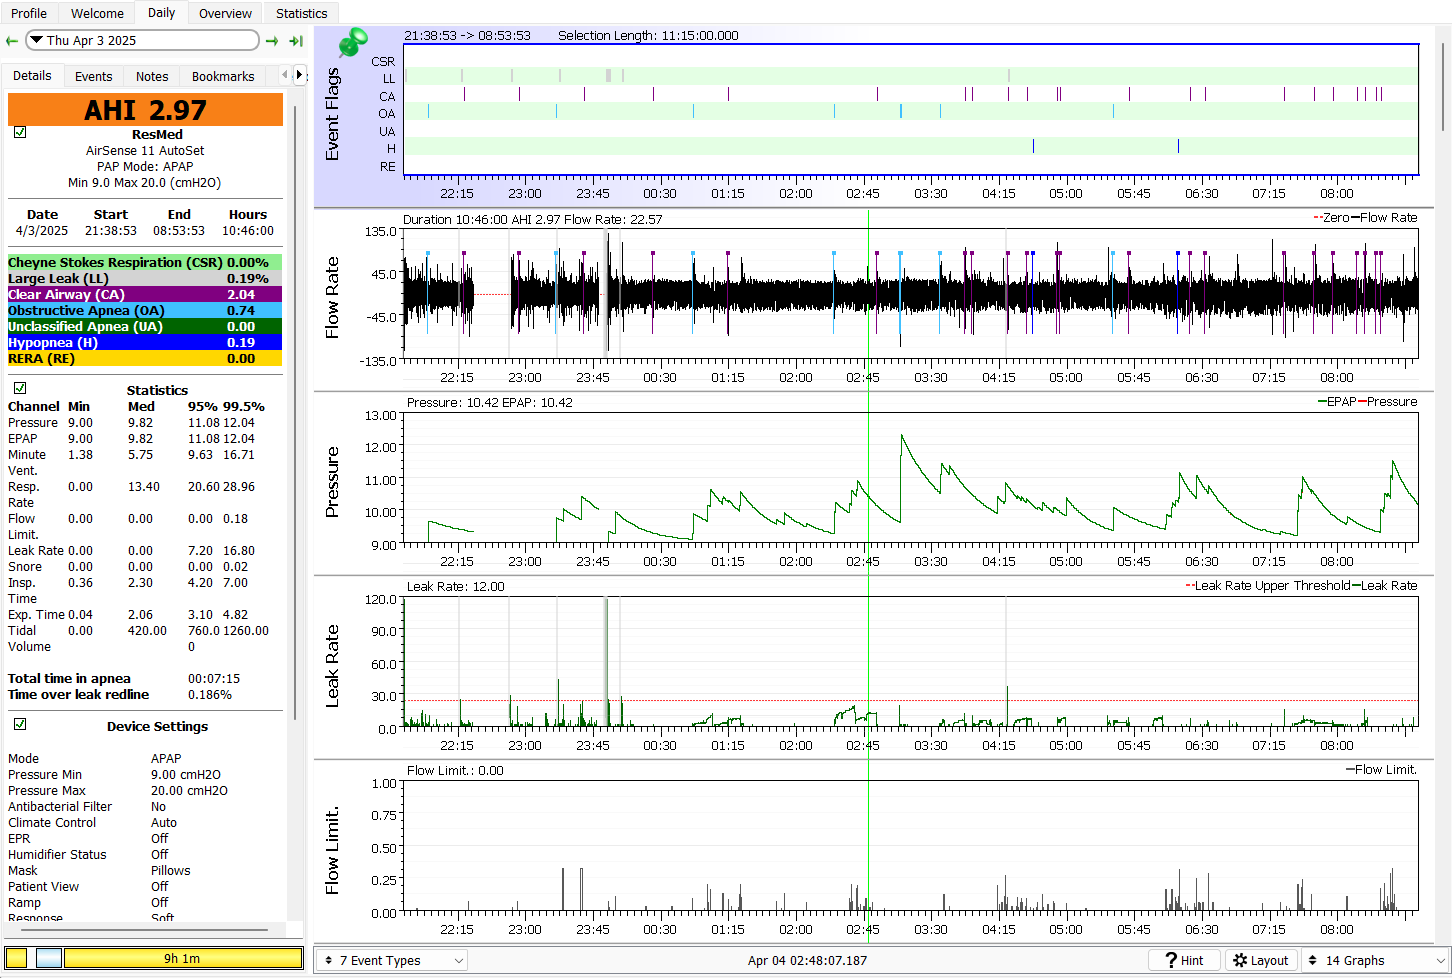Select the 9h 1m session bar
Screen dimensions: 1452x978
(182, 958)
